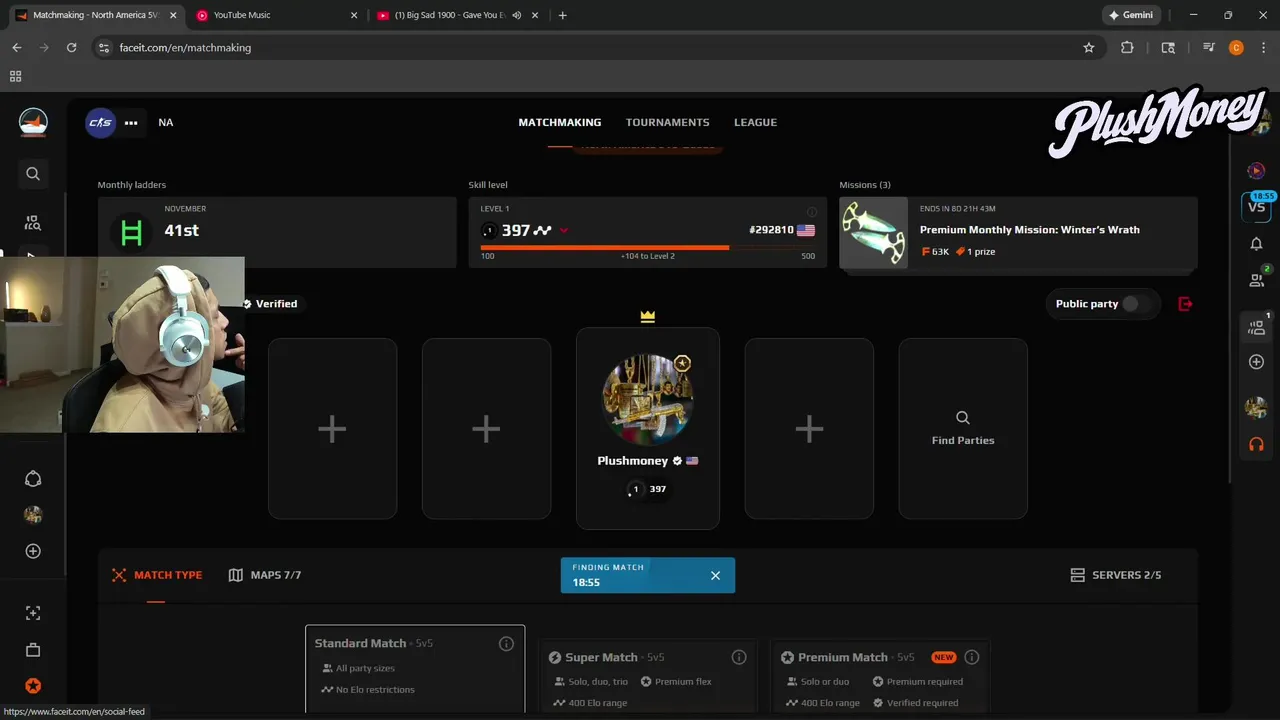The height and width of the screenshot is (720, 1280).
Task: Open social feed star icon
Action: click(x=33, y=686)
